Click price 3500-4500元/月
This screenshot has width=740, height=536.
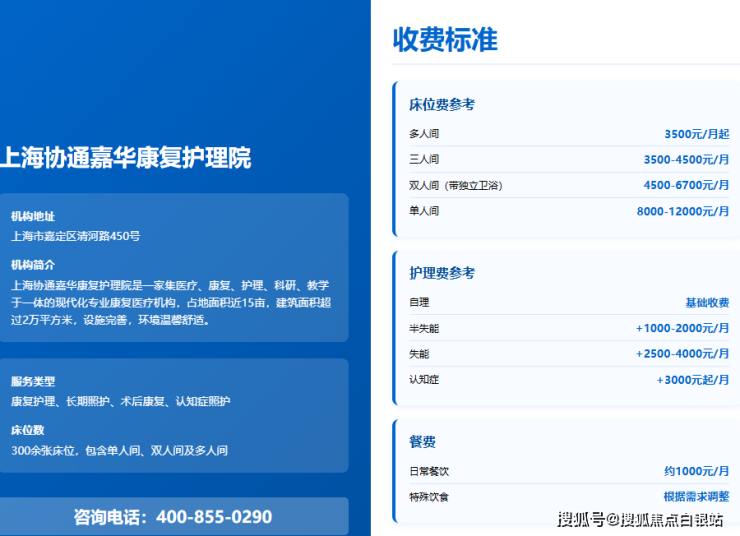686,159
